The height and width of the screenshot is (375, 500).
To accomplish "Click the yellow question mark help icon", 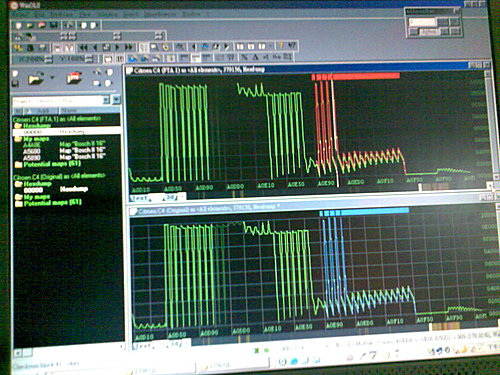I will point(282,45).
